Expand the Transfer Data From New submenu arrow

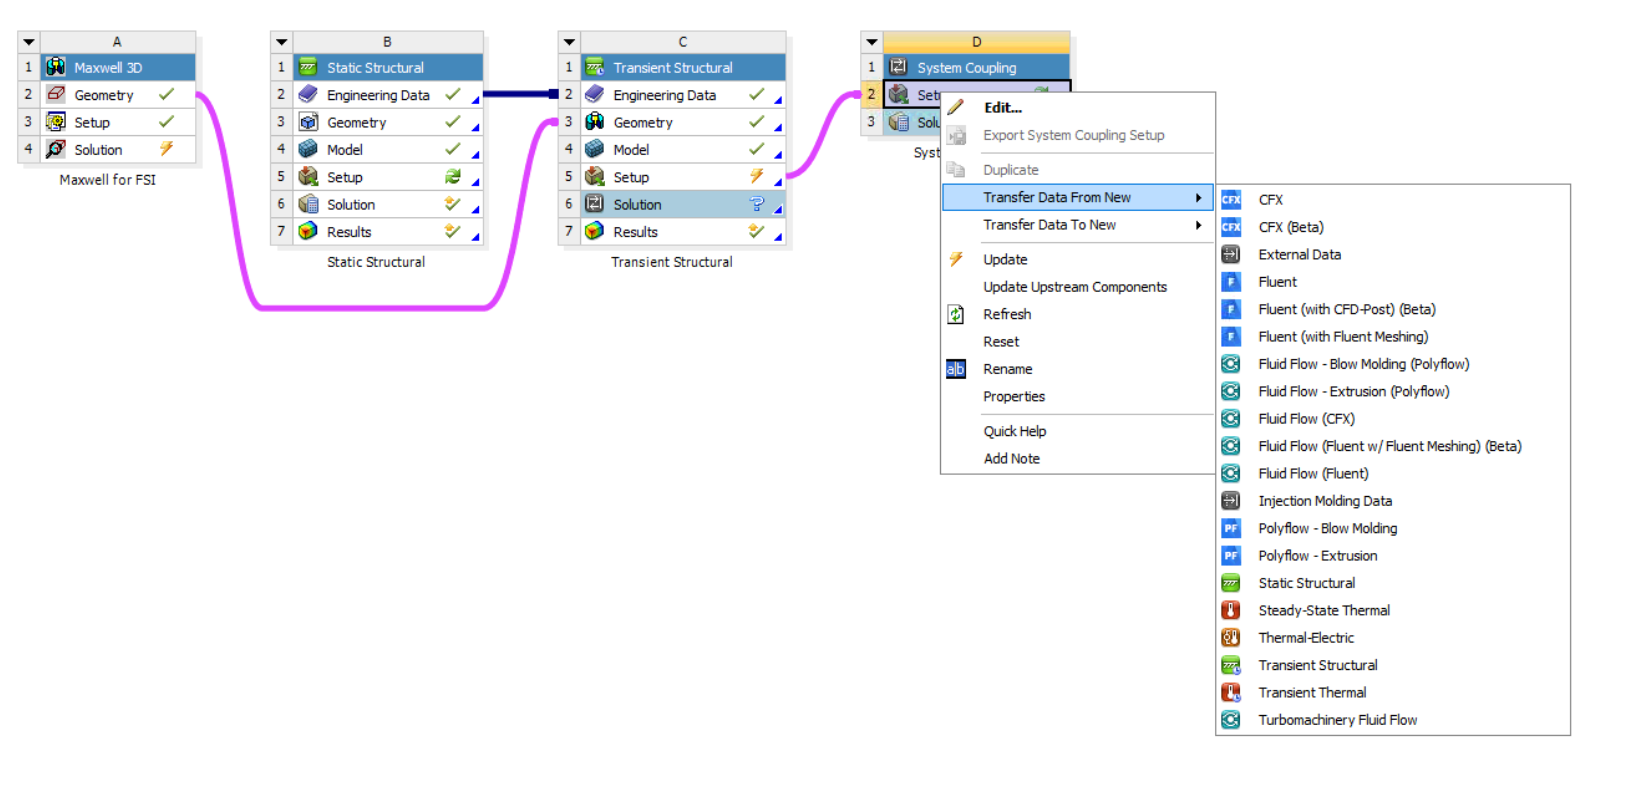tap(1198, 198)
